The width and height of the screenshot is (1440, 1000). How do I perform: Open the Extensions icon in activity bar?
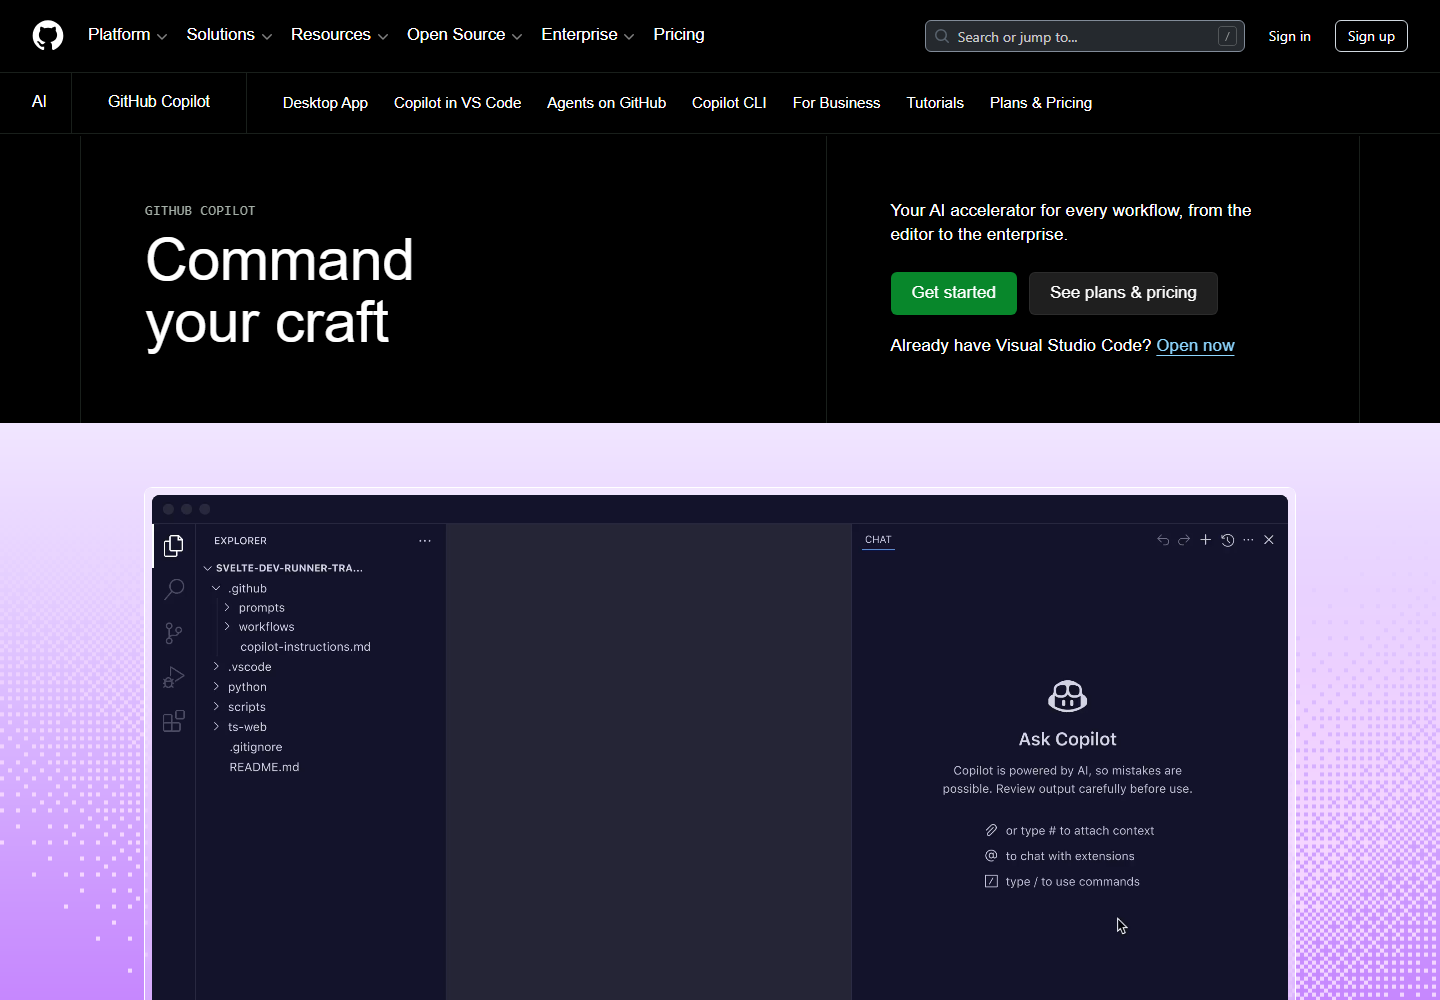pyautogui.click(x=174, y=721)
